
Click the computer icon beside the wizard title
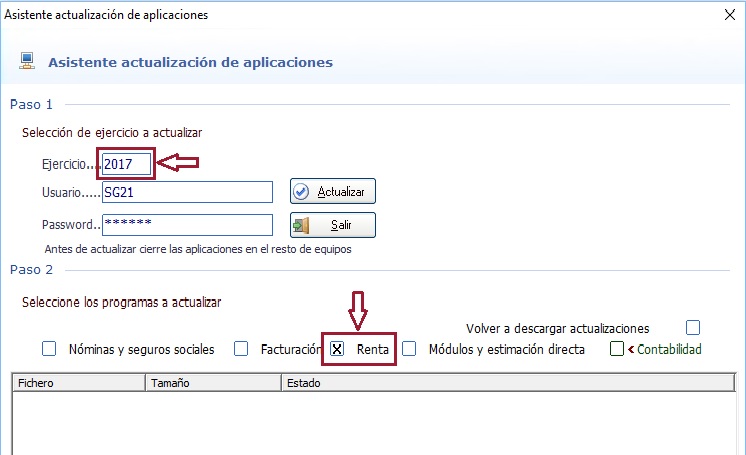pyautogui.click(x=27, y=61)
